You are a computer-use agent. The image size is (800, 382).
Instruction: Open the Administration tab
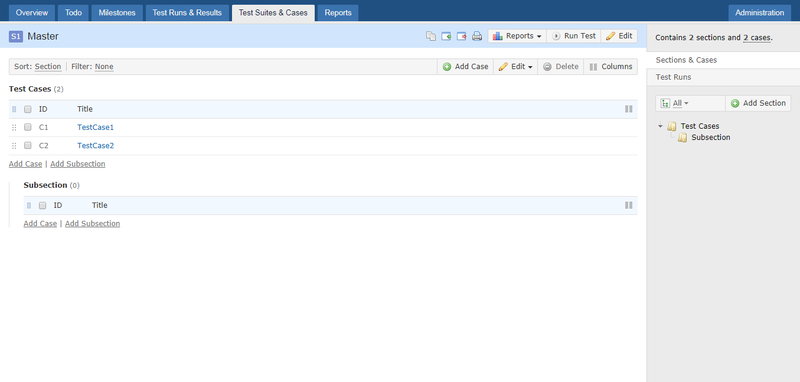point(760,13)
